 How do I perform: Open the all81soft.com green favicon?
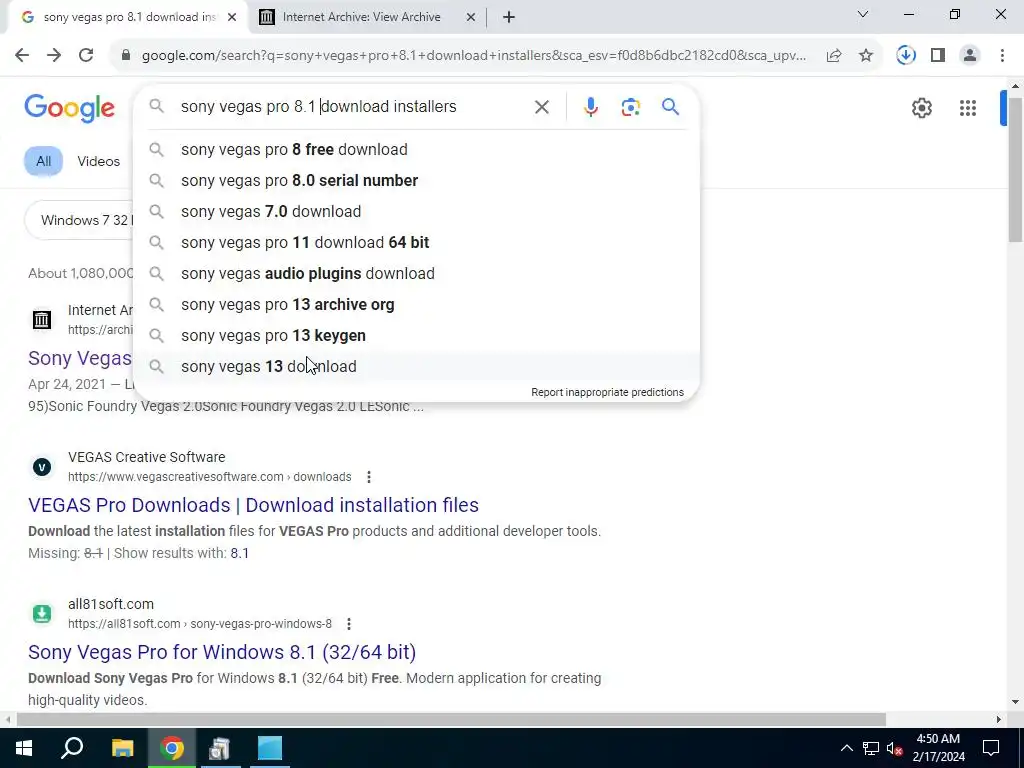tap(42, 614)
